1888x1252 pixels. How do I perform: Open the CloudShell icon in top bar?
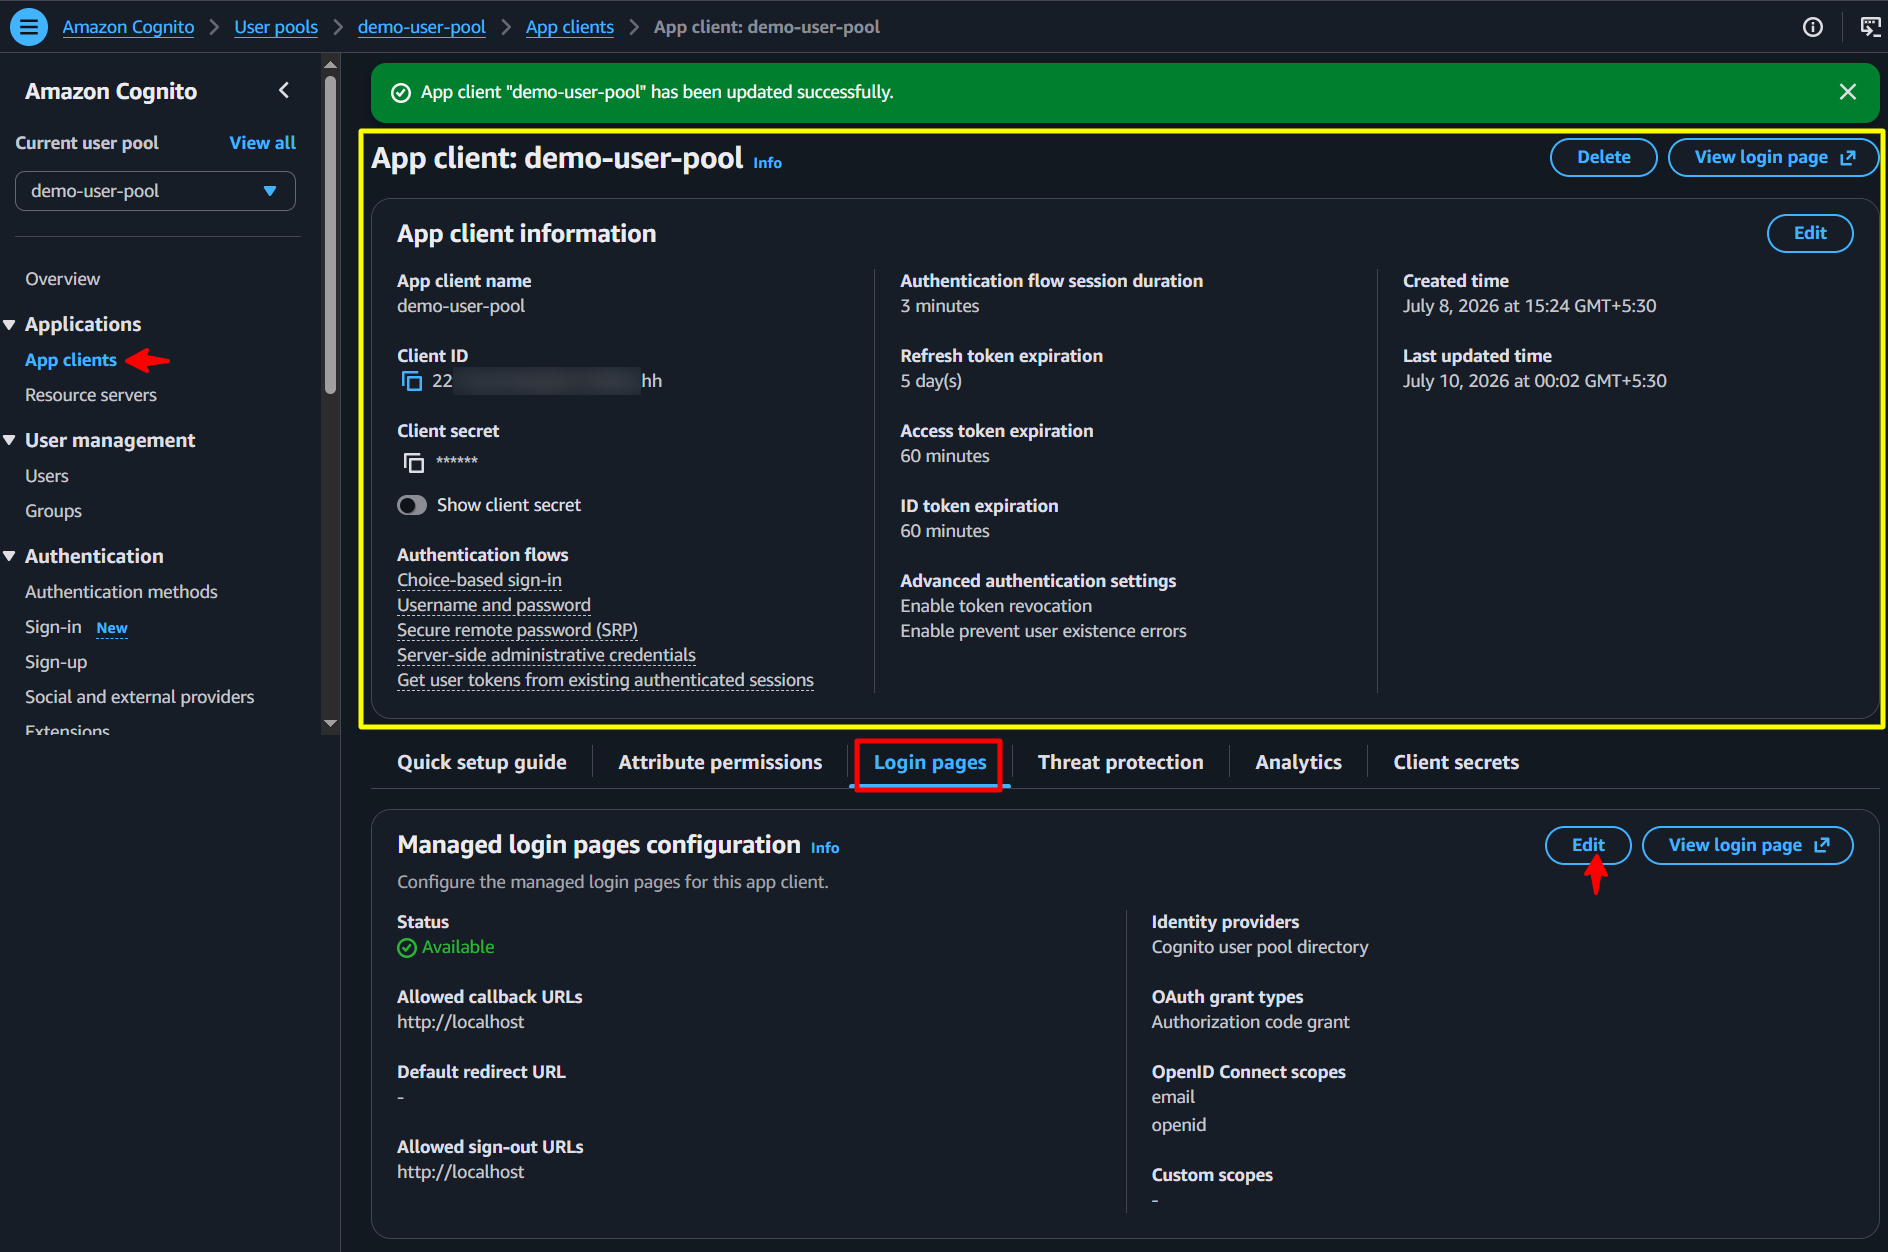[x=1869, y=27]
